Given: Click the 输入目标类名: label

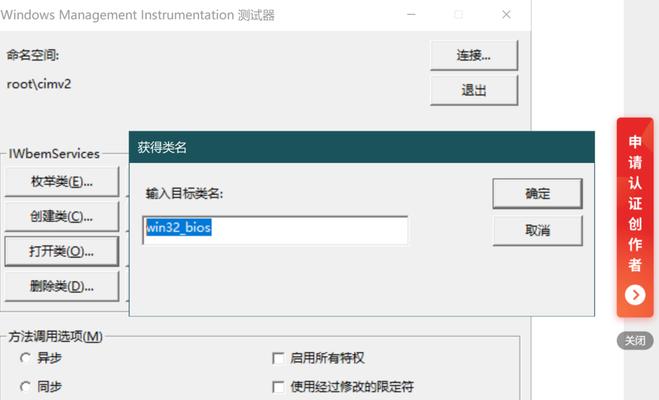Looking at the screenshot, I should point(184,194).
